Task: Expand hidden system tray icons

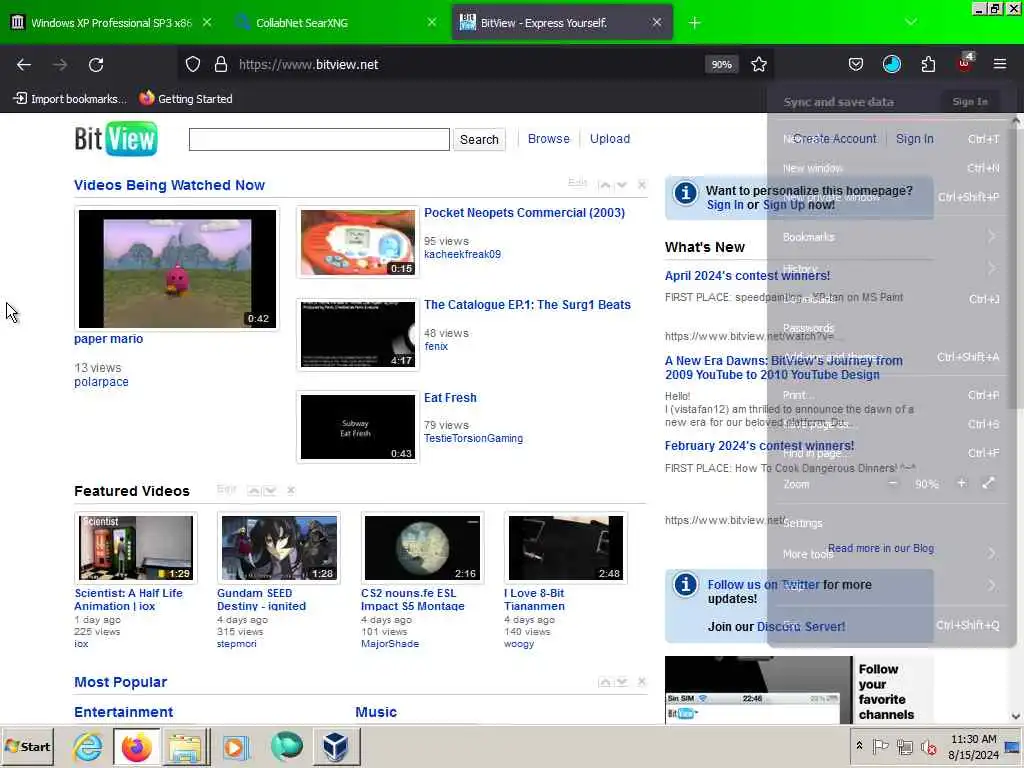Action: 859,745
